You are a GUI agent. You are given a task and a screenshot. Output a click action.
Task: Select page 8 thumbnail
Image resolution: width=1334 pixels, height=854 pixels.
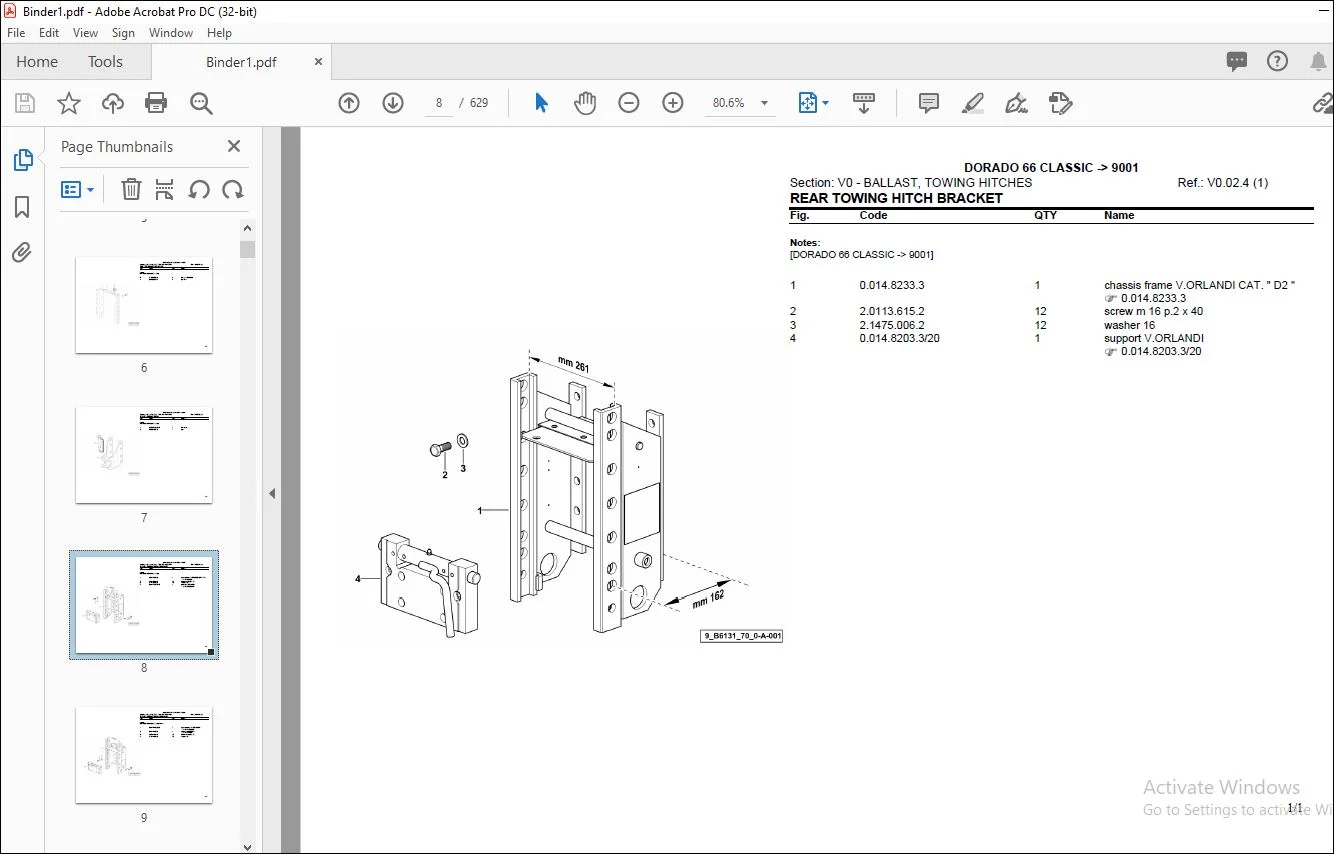click(144, 605)
